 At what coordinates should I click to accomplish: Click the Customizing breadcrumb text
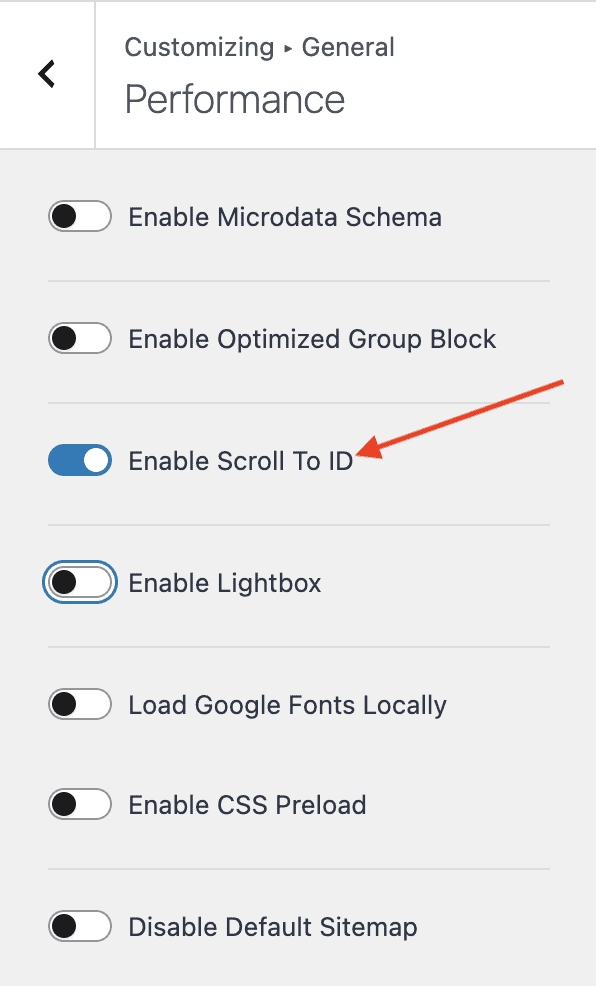(198, 47)
